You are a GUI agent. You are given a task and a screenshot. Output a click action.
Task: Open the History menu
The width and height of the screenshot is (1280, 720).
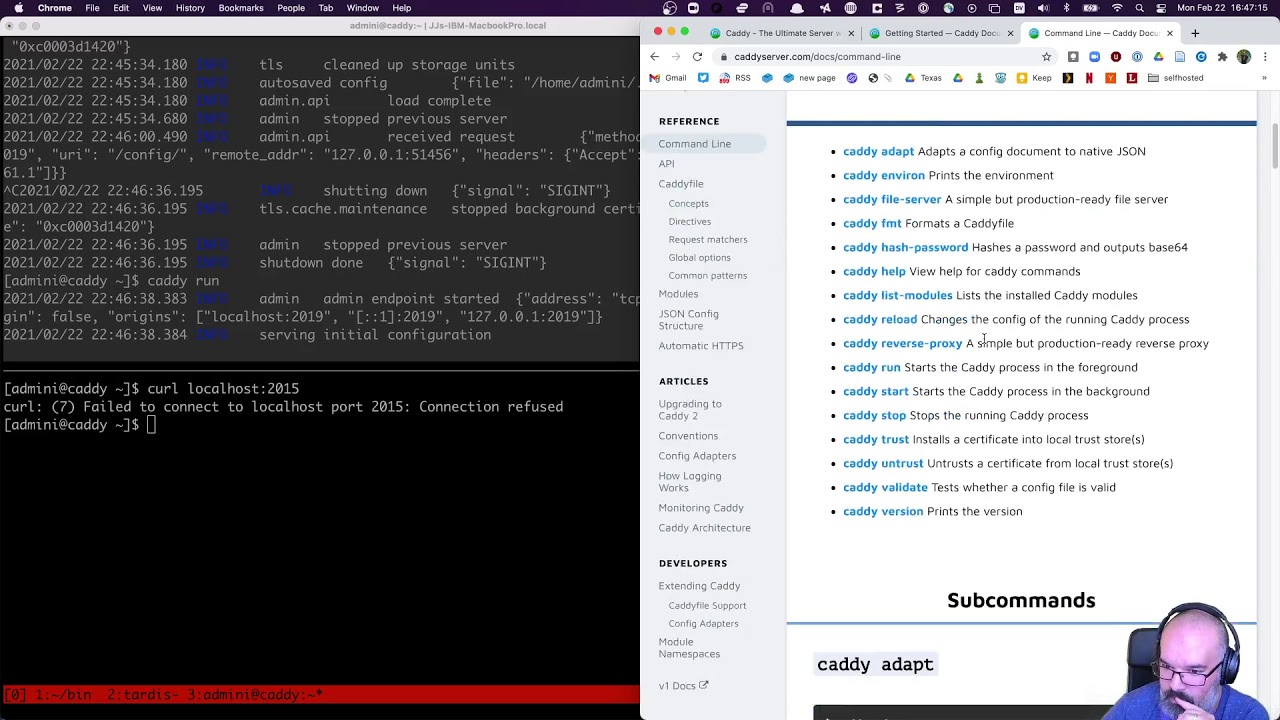tap(190, 8)
